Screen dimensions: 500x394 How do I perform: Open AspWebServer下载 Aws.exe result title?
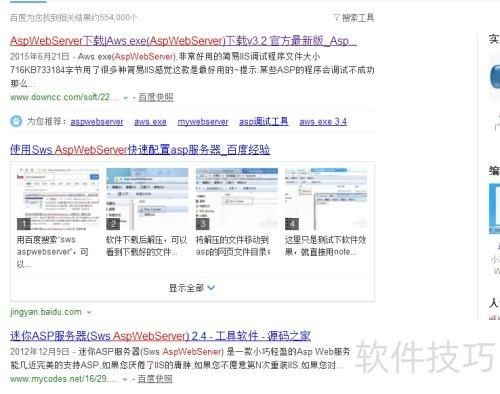183,41
